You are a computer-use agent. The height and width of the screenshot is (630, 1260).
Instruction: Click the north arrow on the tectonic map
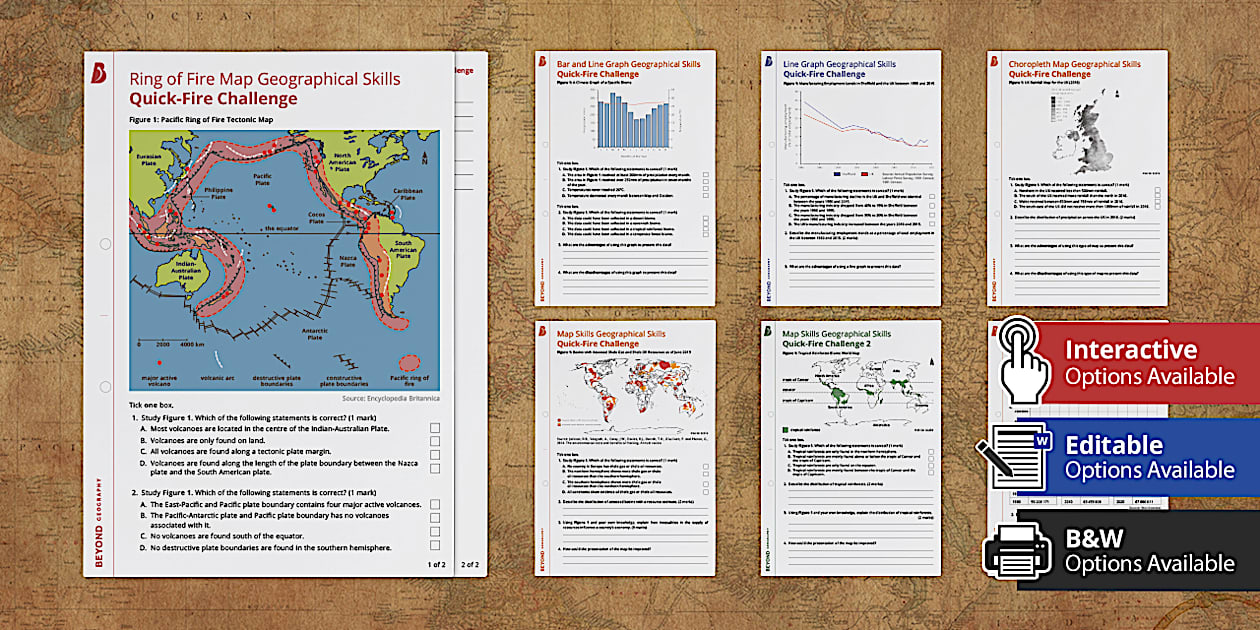(424, 155)
